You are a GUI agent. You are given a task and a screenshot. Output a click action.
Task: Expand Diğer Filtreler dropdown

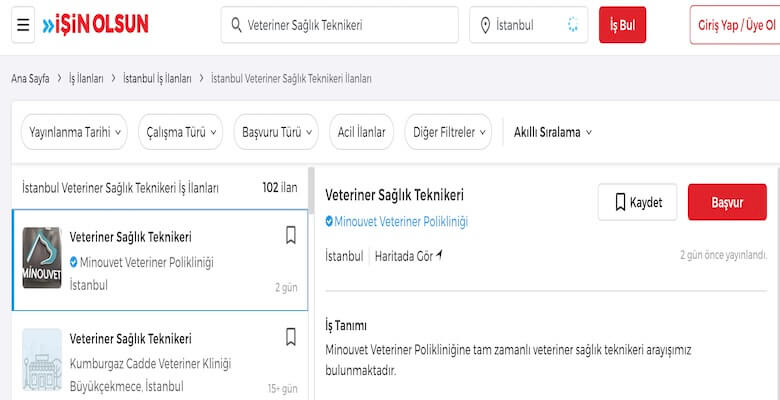coord(448,132)
